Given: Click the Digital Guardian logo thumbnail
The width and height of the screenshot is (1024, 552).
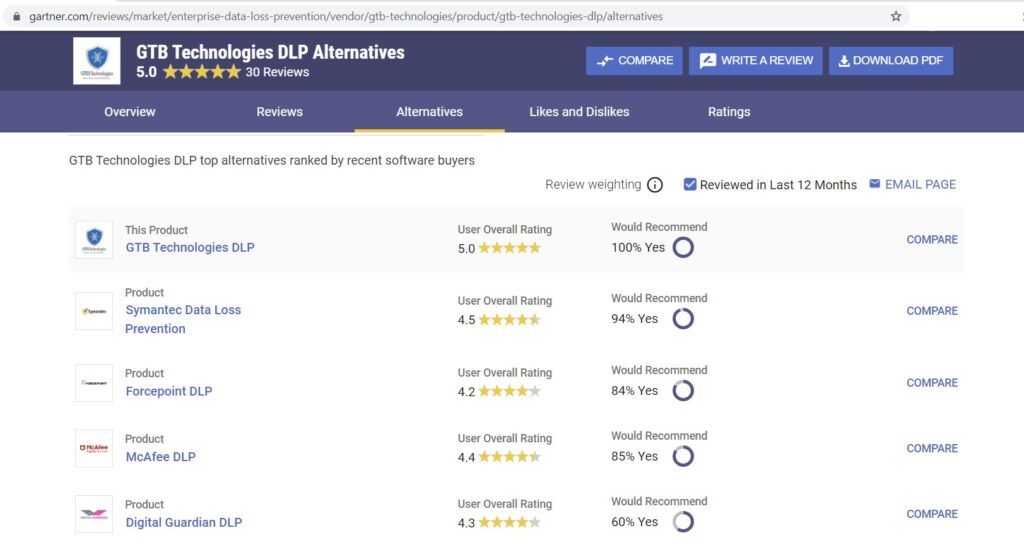Looking at the screenshot, I should [94, 514].
